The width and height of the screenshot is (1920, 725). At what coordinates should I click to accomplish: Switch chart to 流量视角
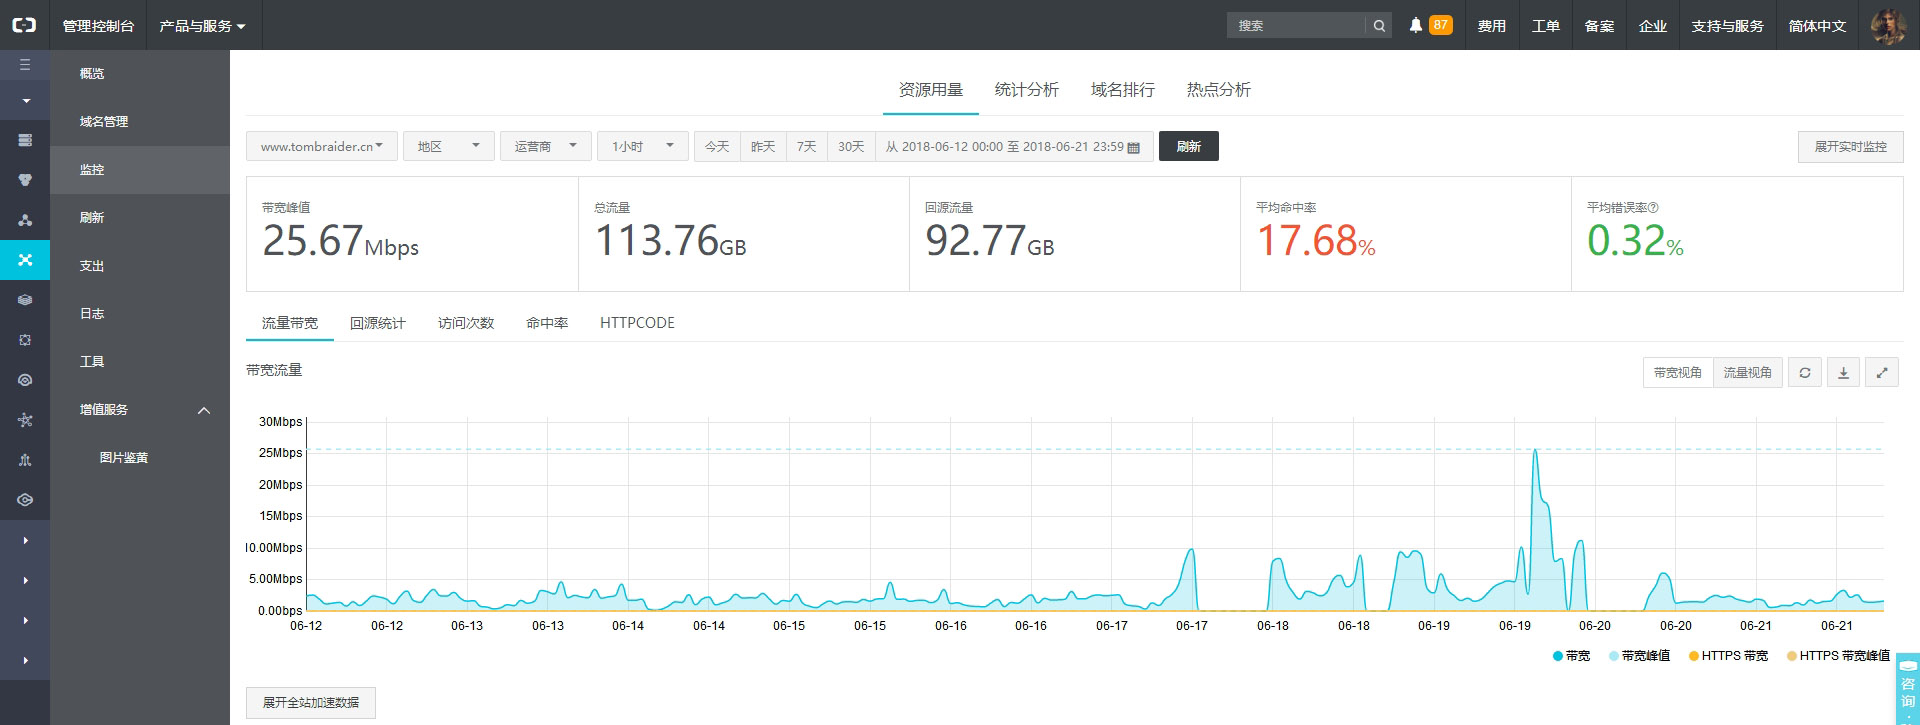1747,373
